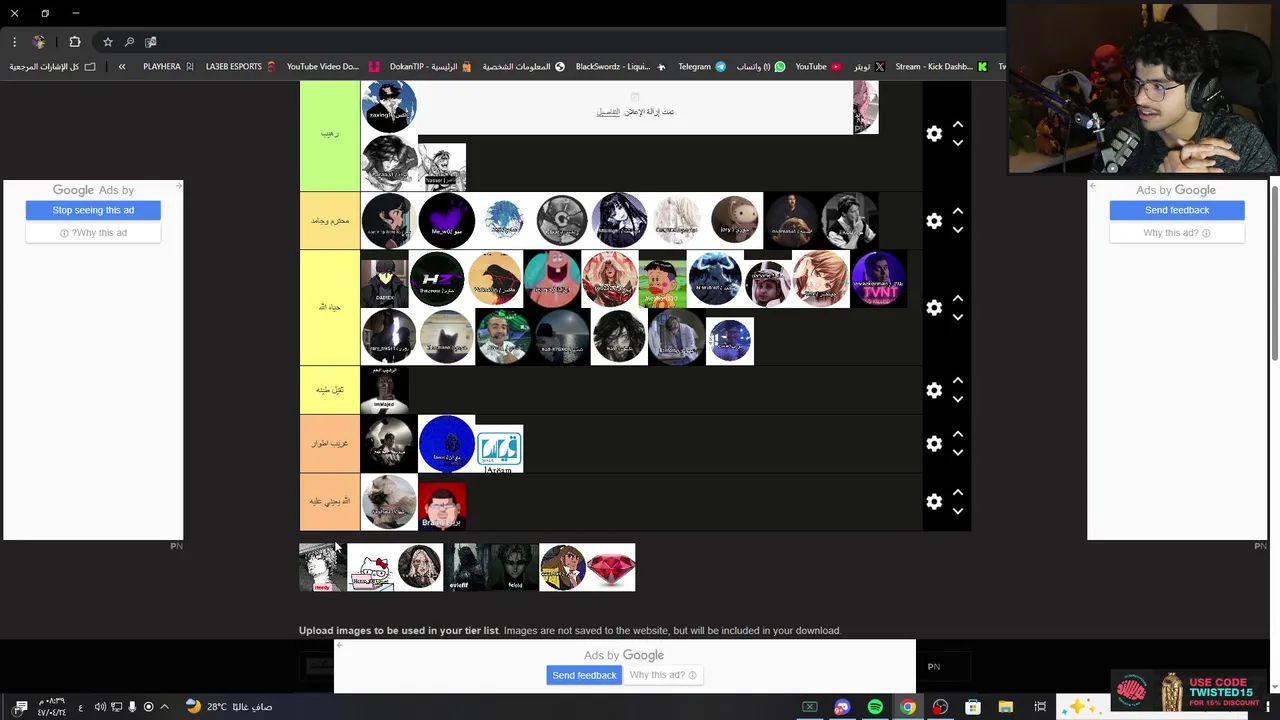
Task: Open the taskbar weather widget
Action: [x=228, y=707]
